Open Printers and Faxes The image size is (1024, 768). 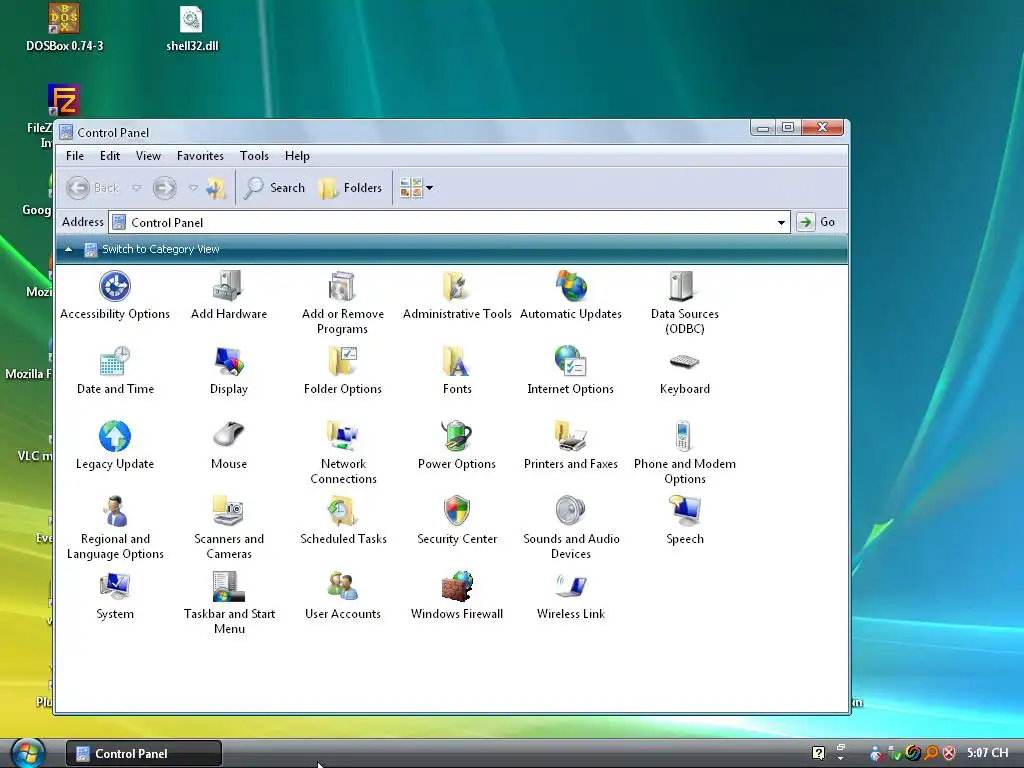coord(571,445)
